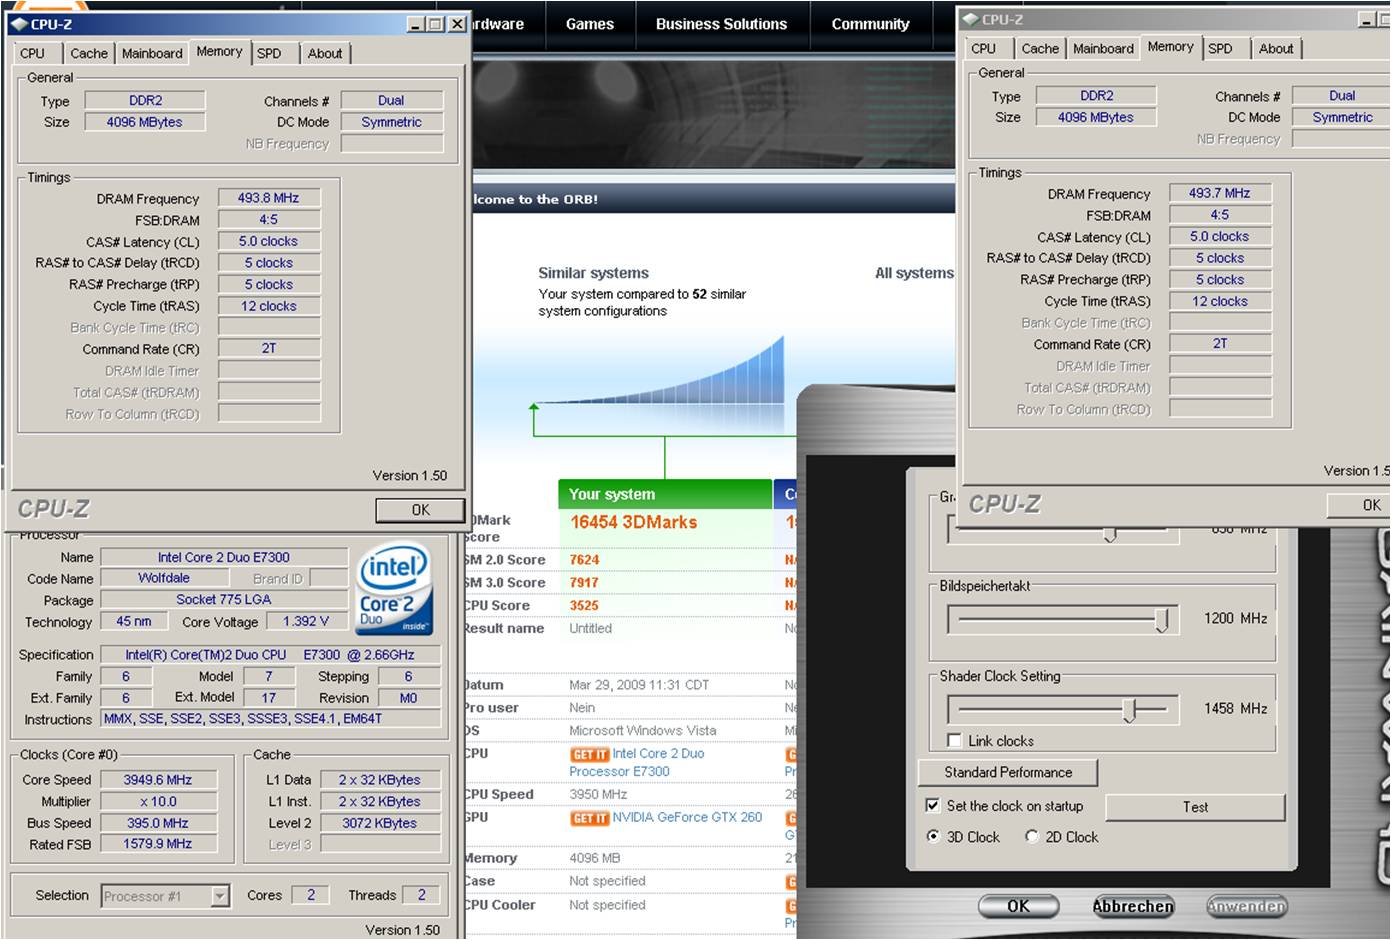
Task: Open Mainboard tab in left CPU-Z window
Action: tap(152, 54)
